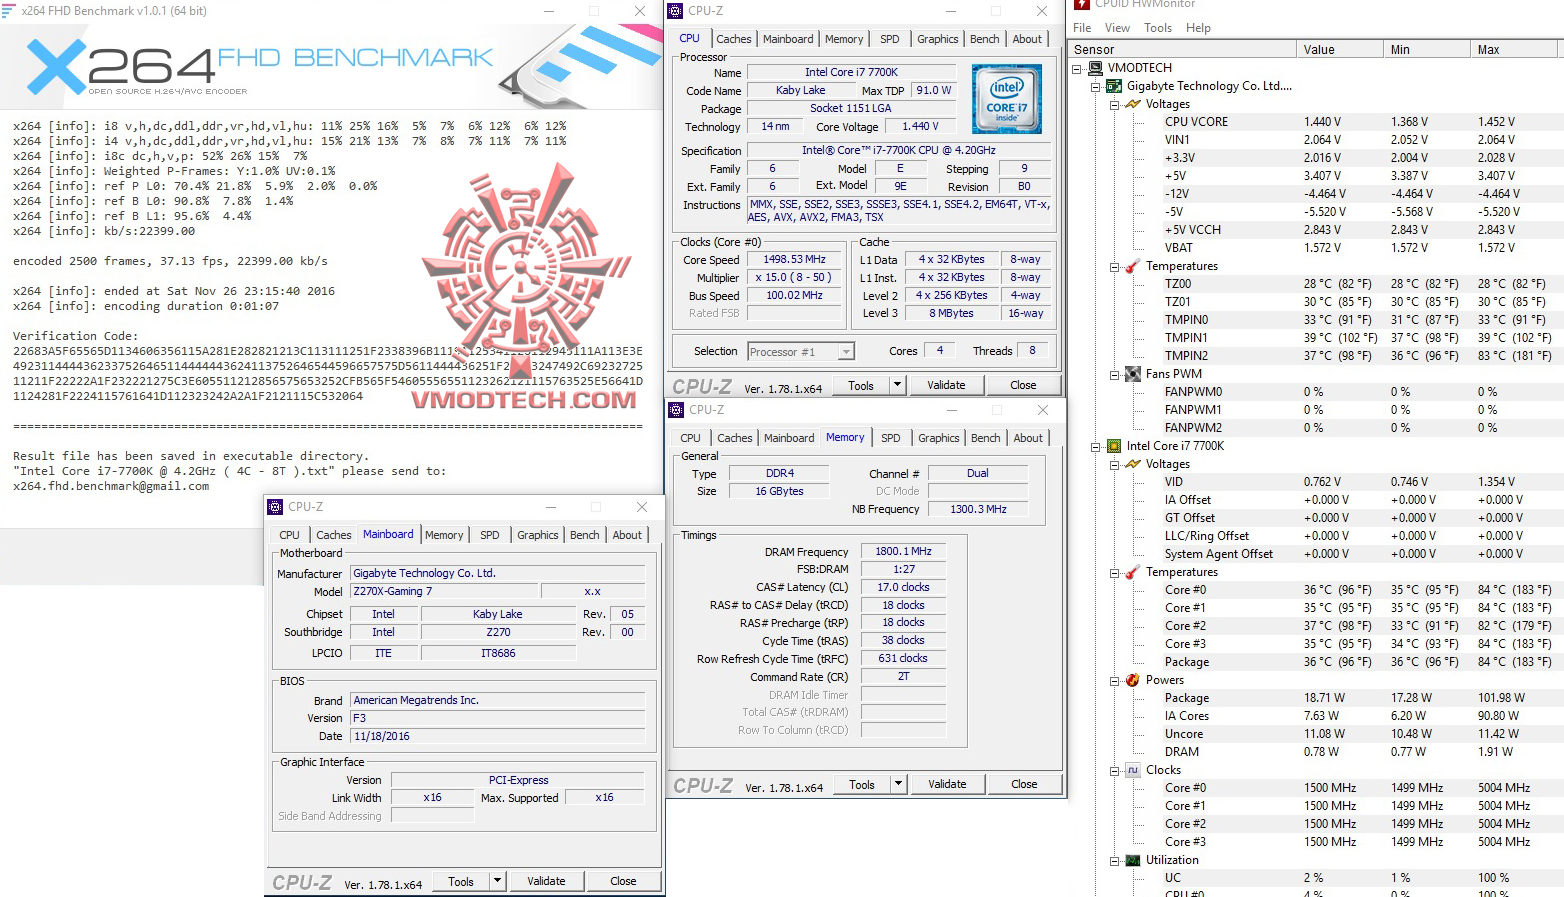
Task: Collapse the Voltages group under Gigabyte Technology
Action: click(1114, 105)
